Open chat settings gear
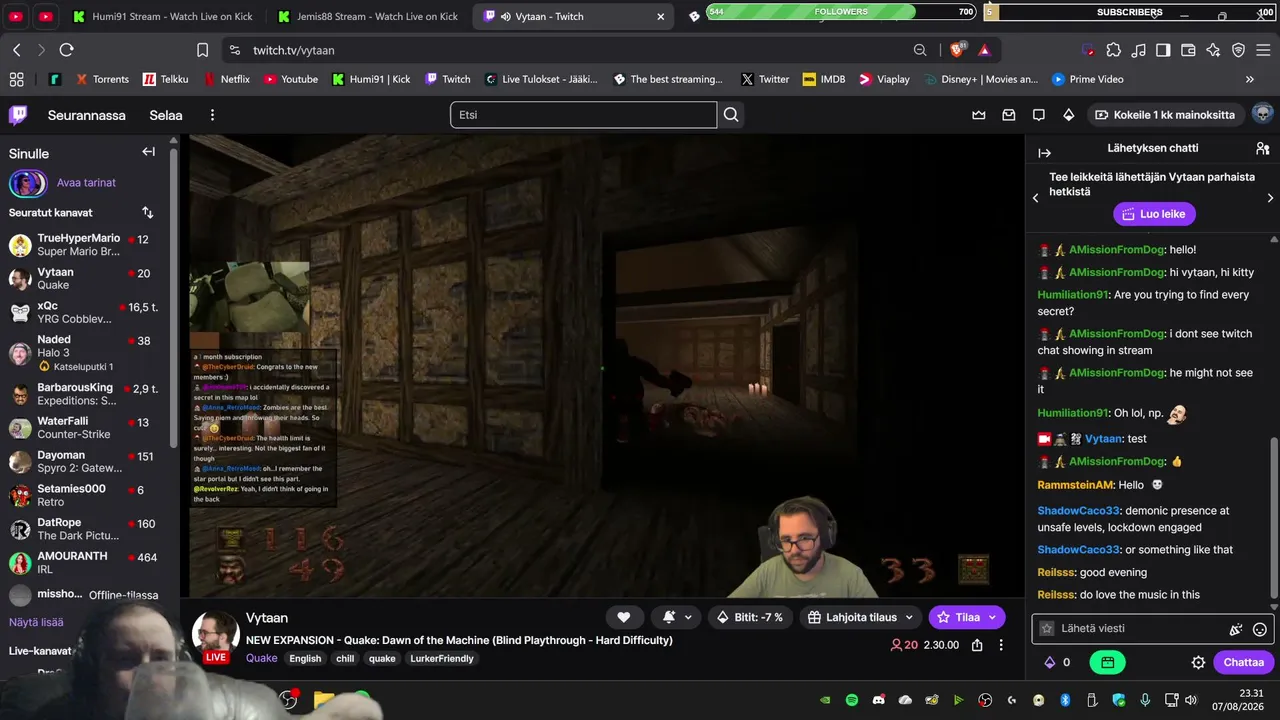 1198,662
